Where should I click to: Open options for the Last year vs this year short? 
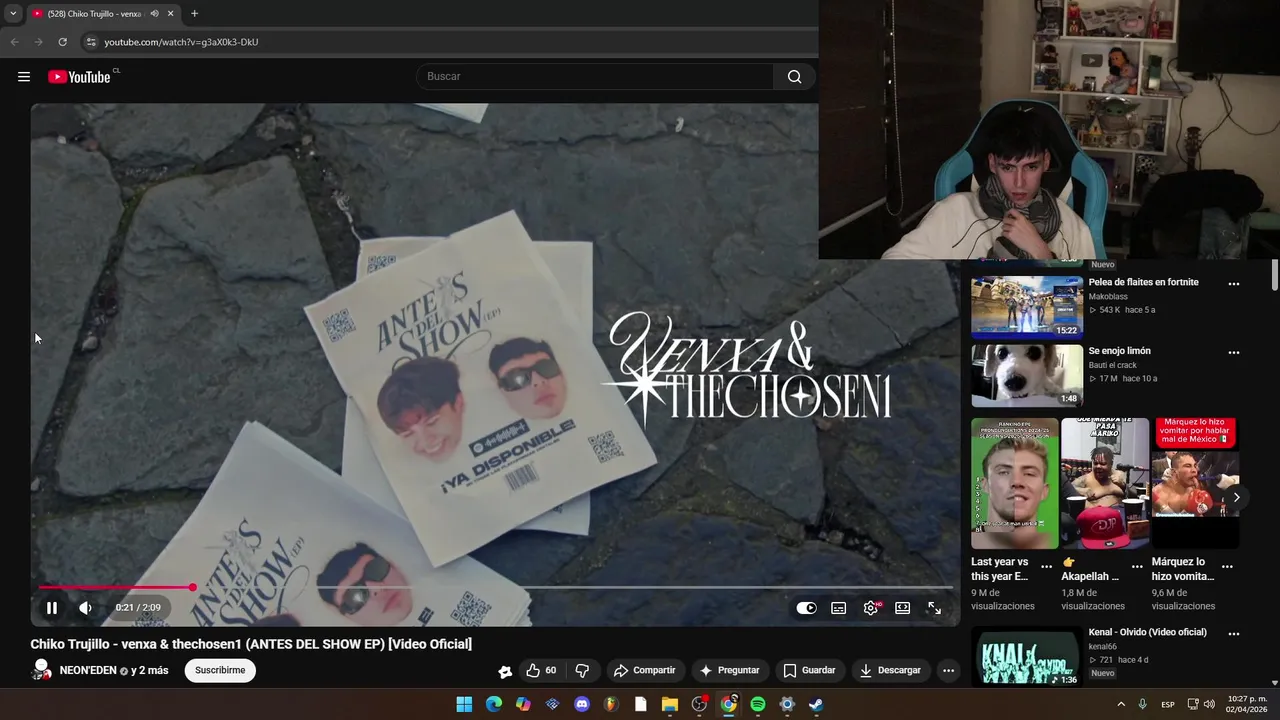pos(1046,566)
